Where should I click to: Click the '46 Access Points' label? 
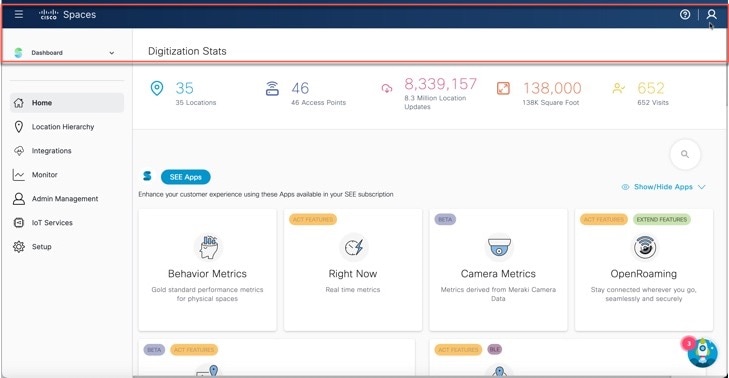point(318,103)
